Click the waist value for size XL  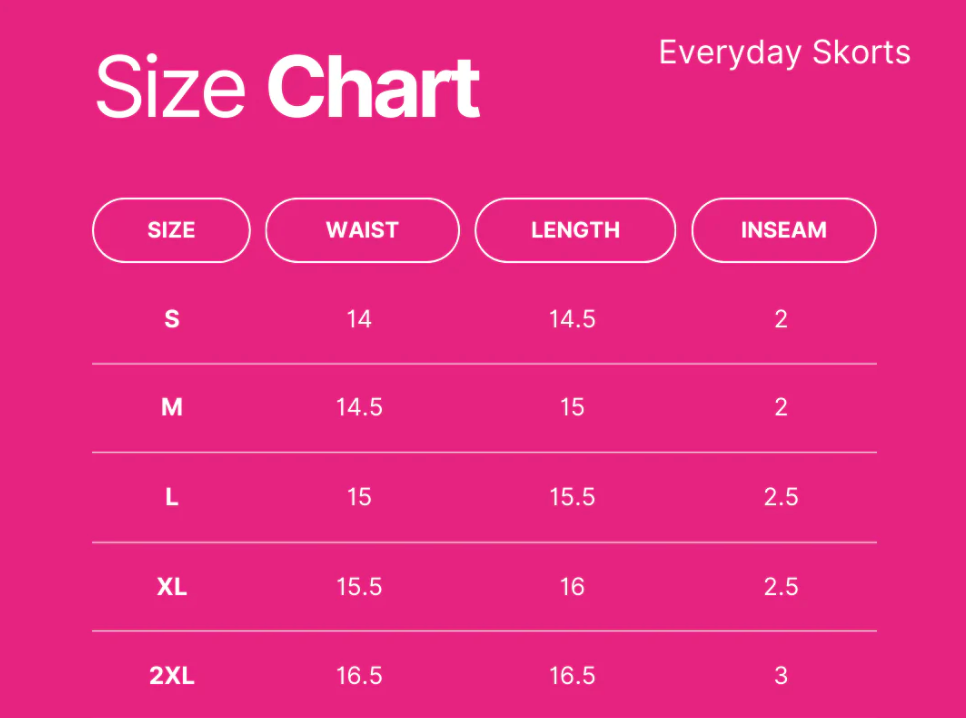click(359, 586)
